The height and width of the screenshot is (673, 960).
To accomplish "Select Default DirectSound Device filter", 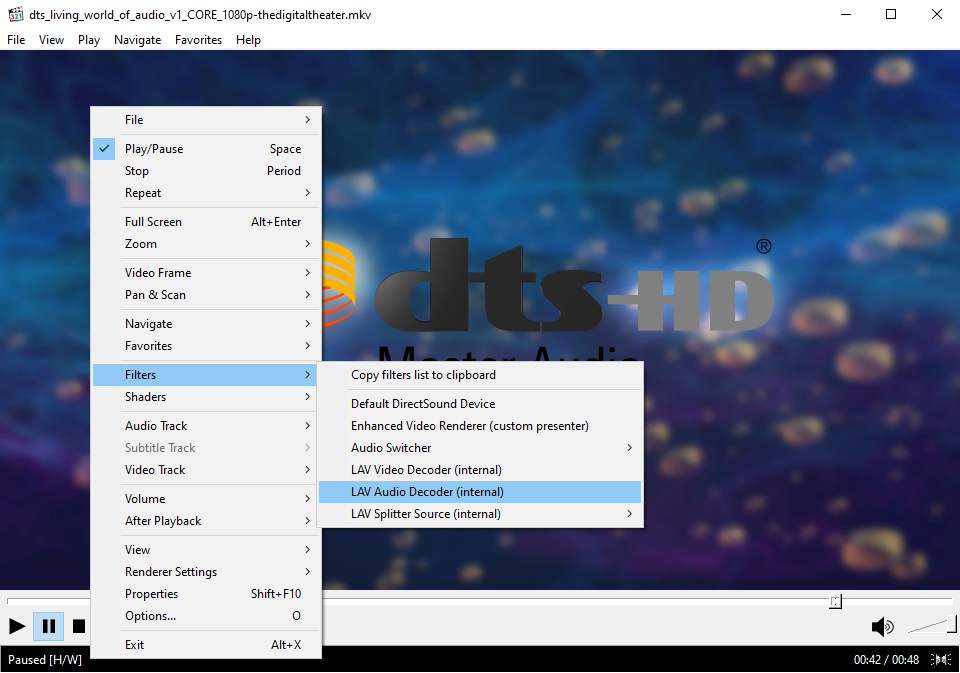I will pos(480,404).
